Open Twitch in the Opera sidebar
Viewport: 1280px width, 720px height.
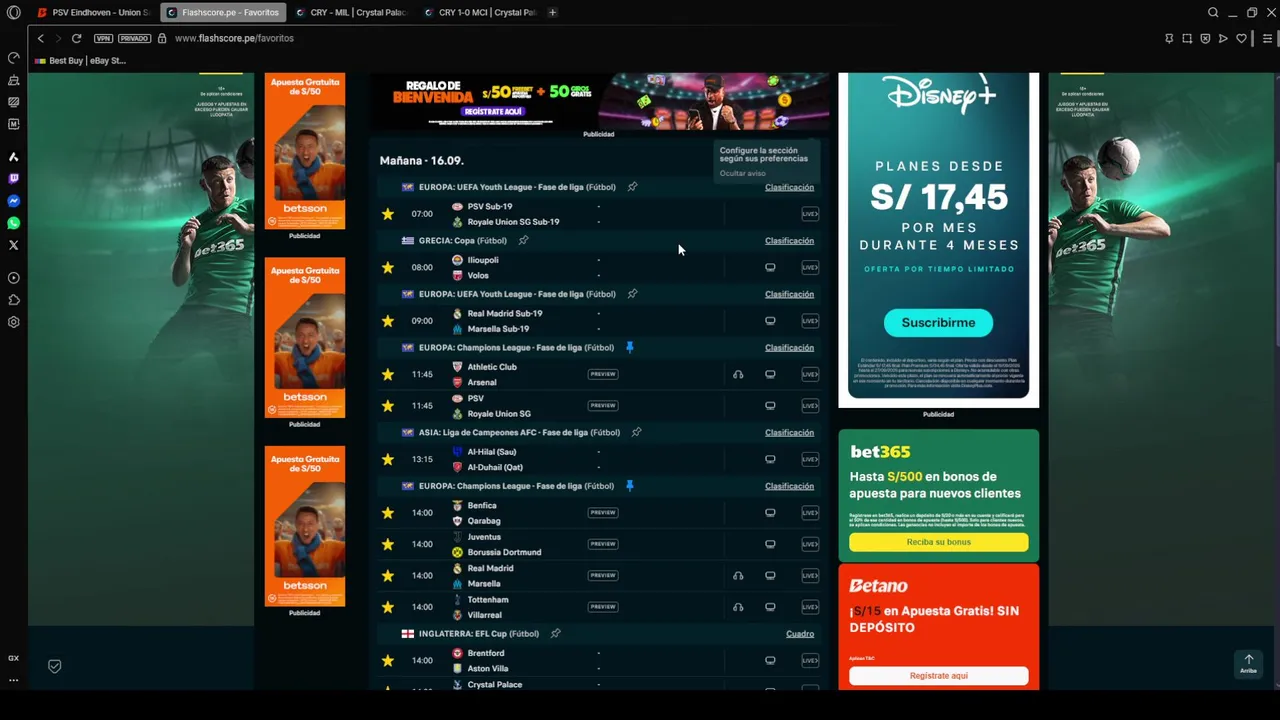(14, 179)
